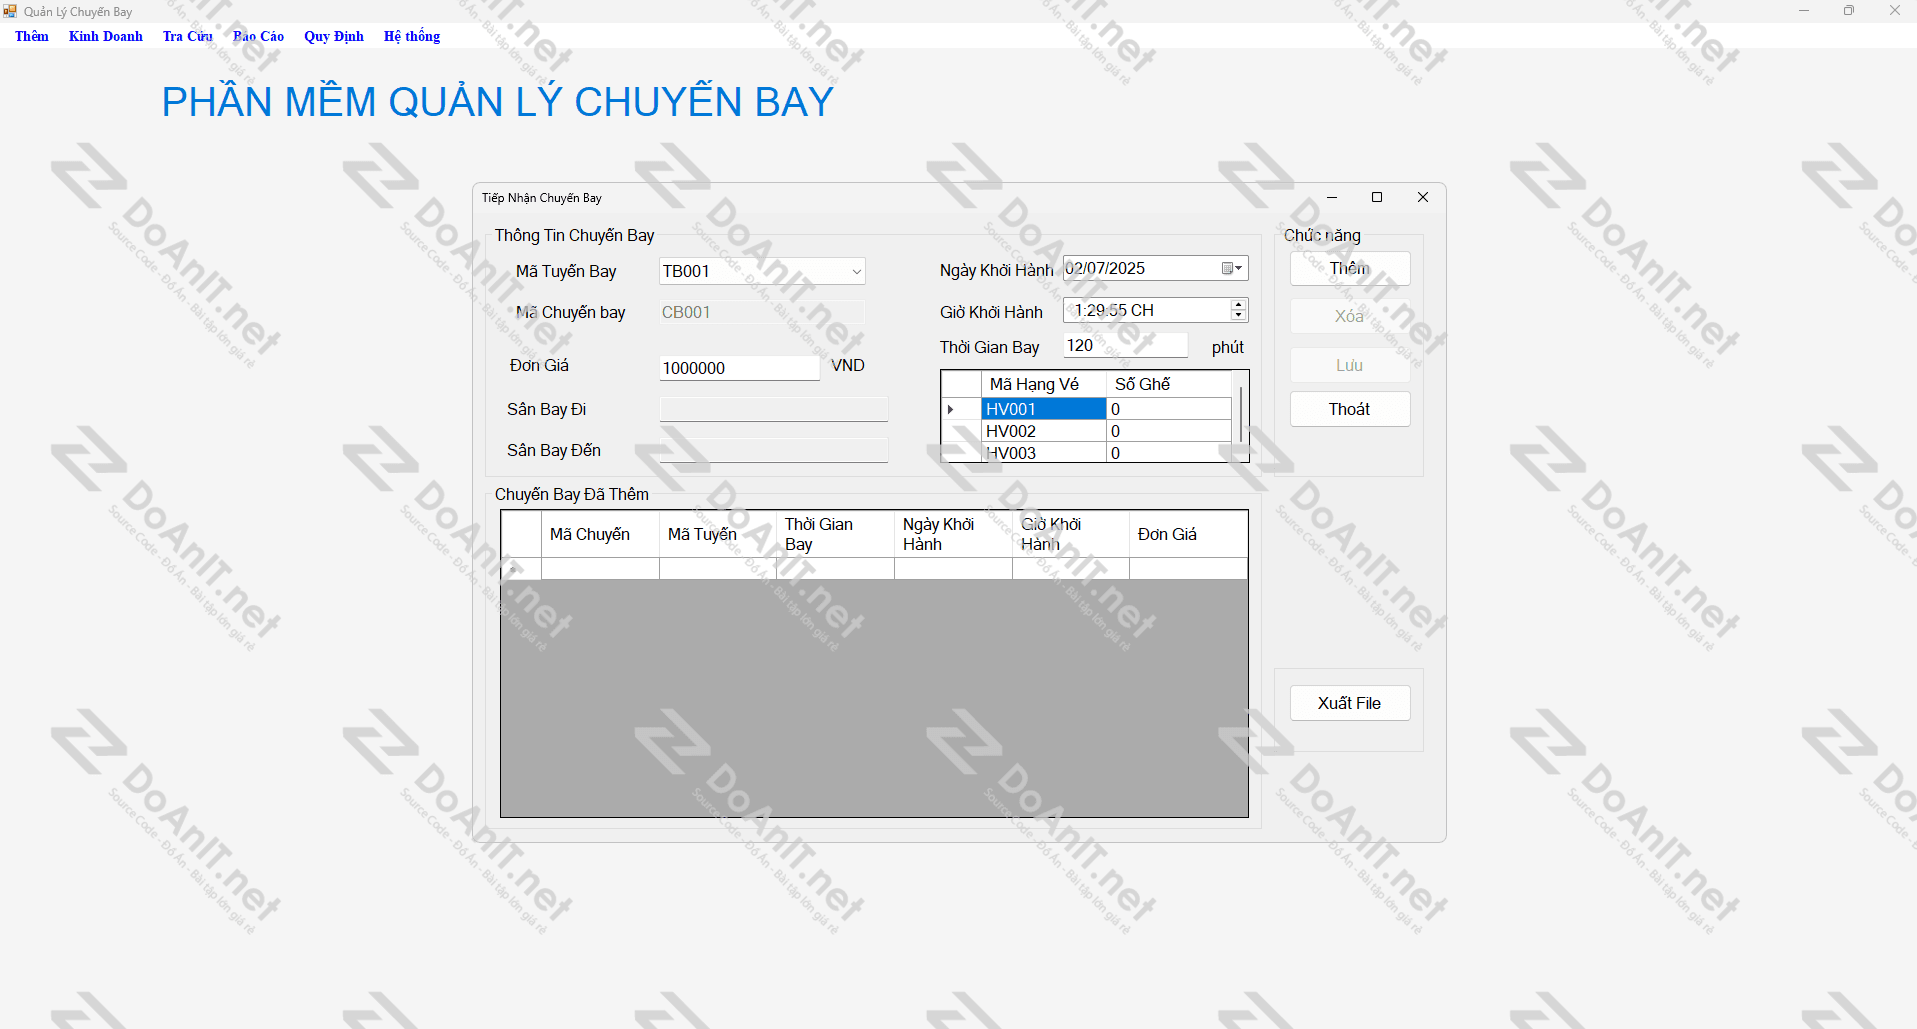Click the Mã Hạng Vé column header
Viewport: 1917px width, 1029px height.
(1043, 384)
